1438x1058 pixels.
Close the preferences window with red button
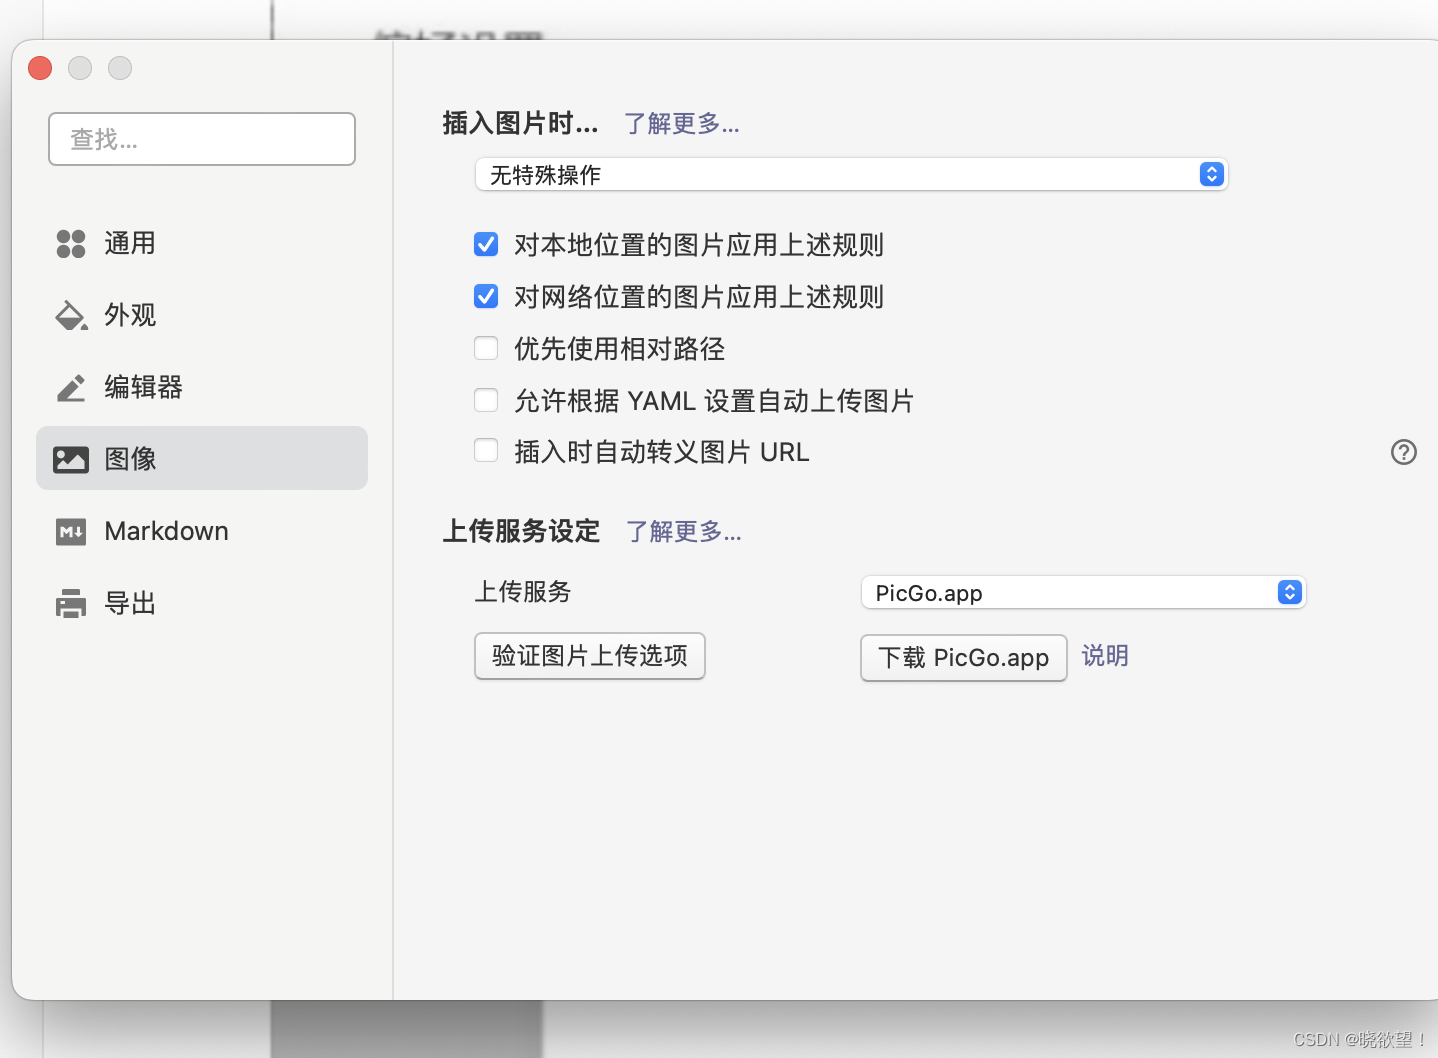pos(40,68)
